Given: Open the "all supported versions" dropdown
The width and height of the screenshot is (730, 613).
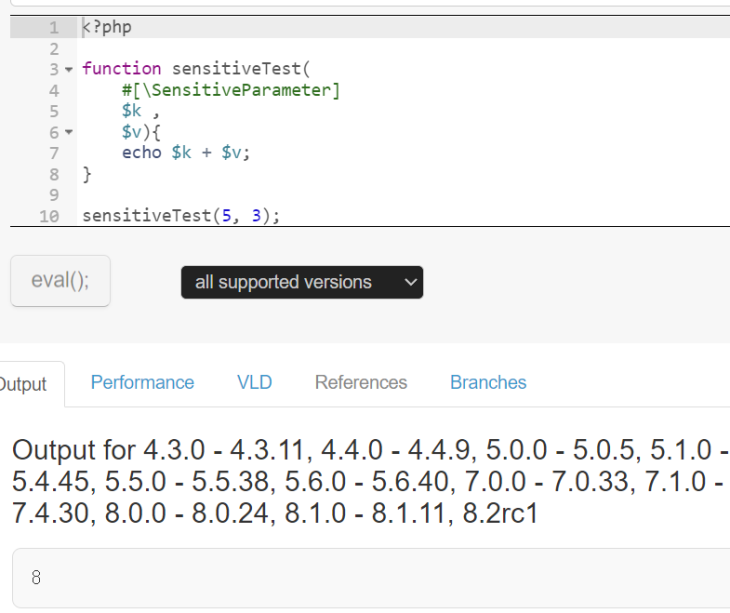Looking at the screenshot, I should [x=302, y=282].
